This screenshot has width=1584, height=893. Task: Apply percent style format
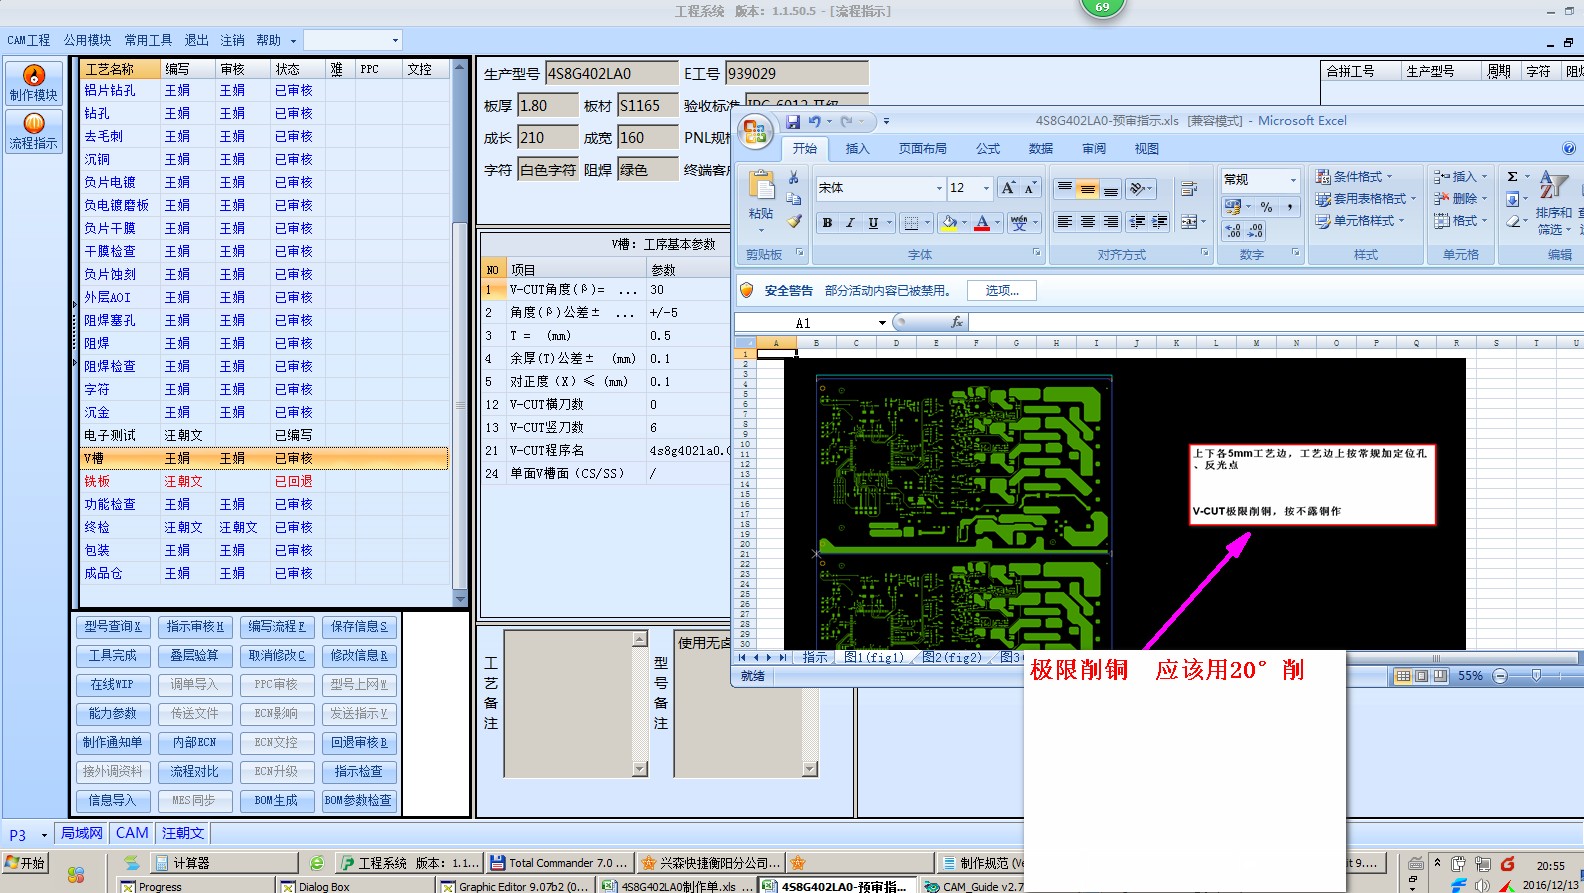click(1266, 207)
